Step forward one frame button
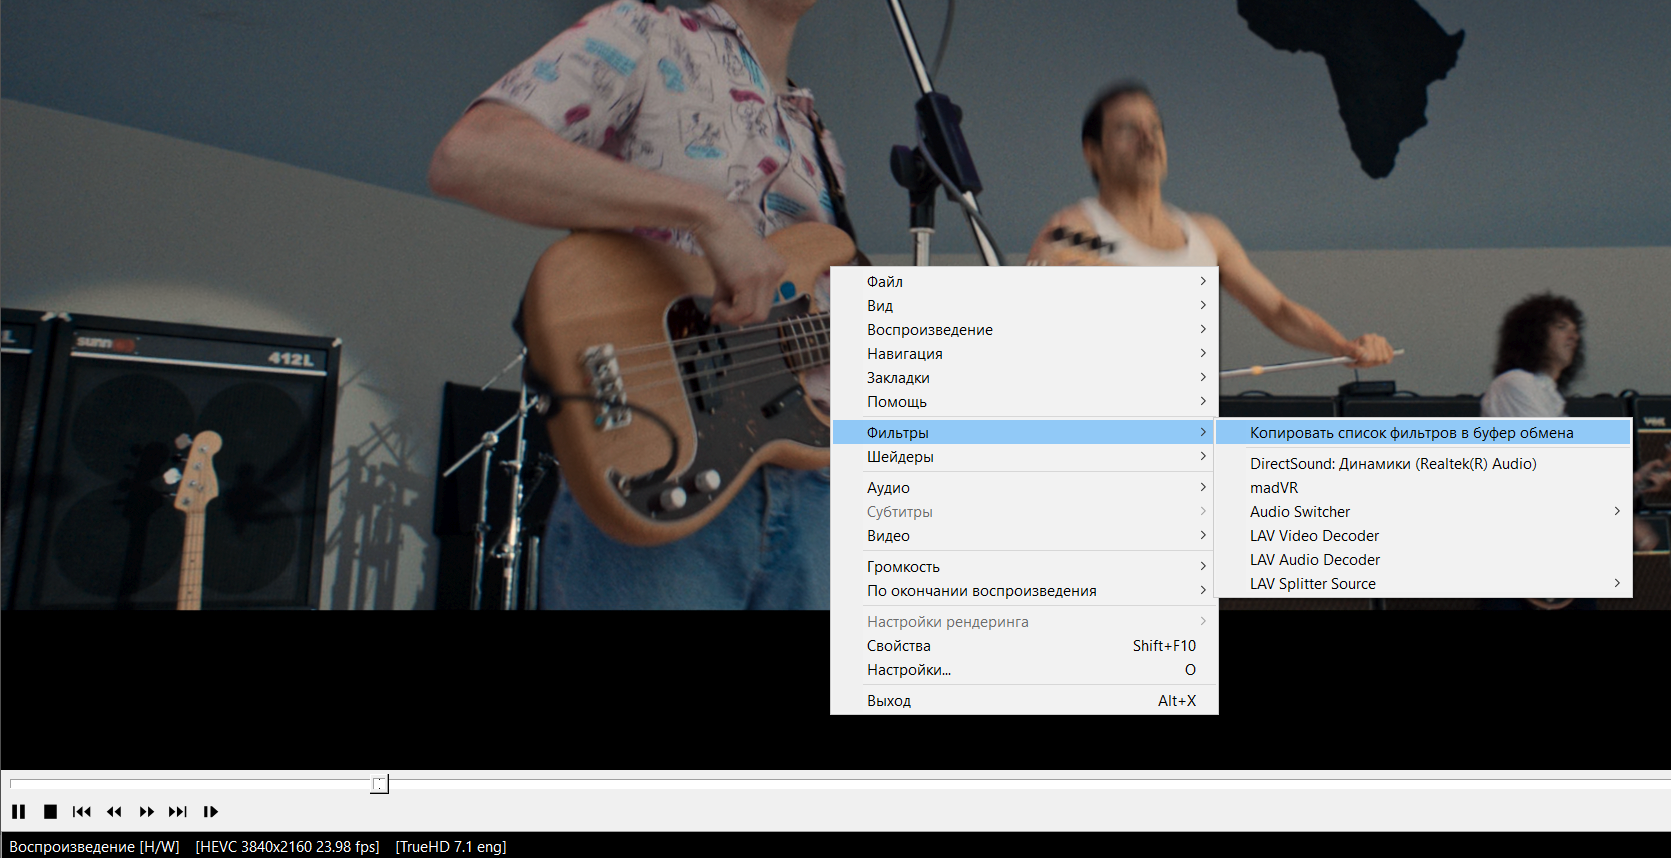Image resolution: width=1671 pixels, height=858 pixels. [x=210, y=812]
